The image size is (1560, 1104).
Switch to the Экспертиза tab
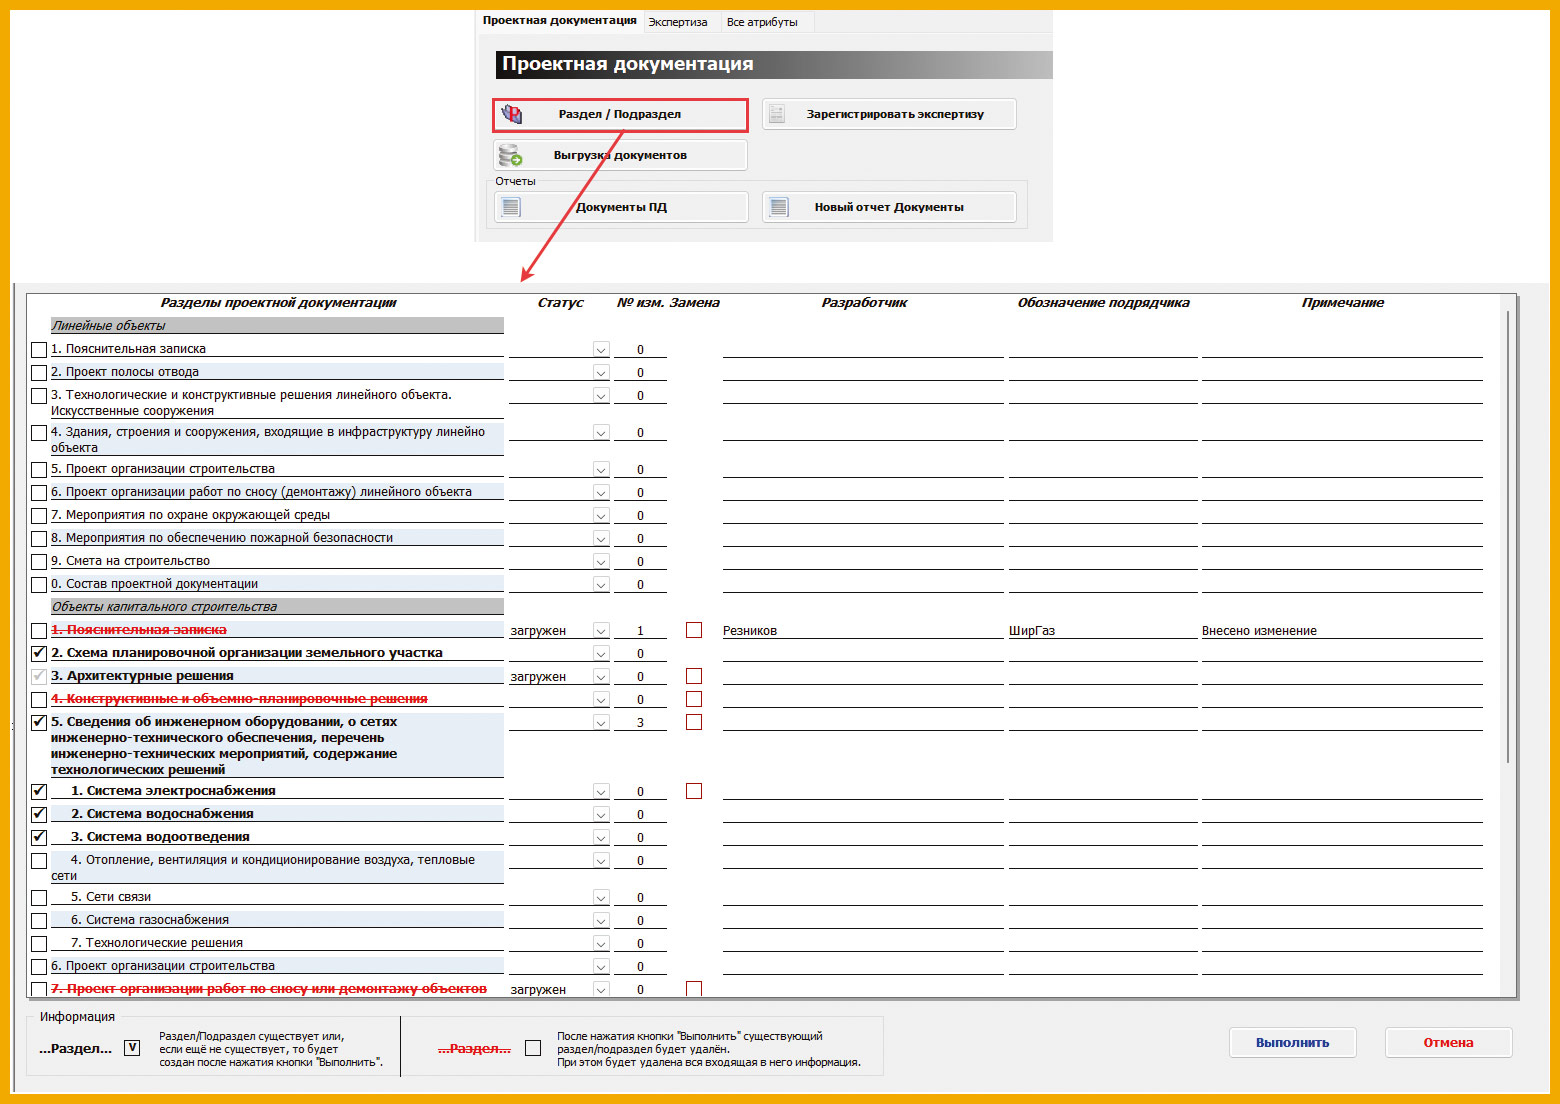coord(678,22)
